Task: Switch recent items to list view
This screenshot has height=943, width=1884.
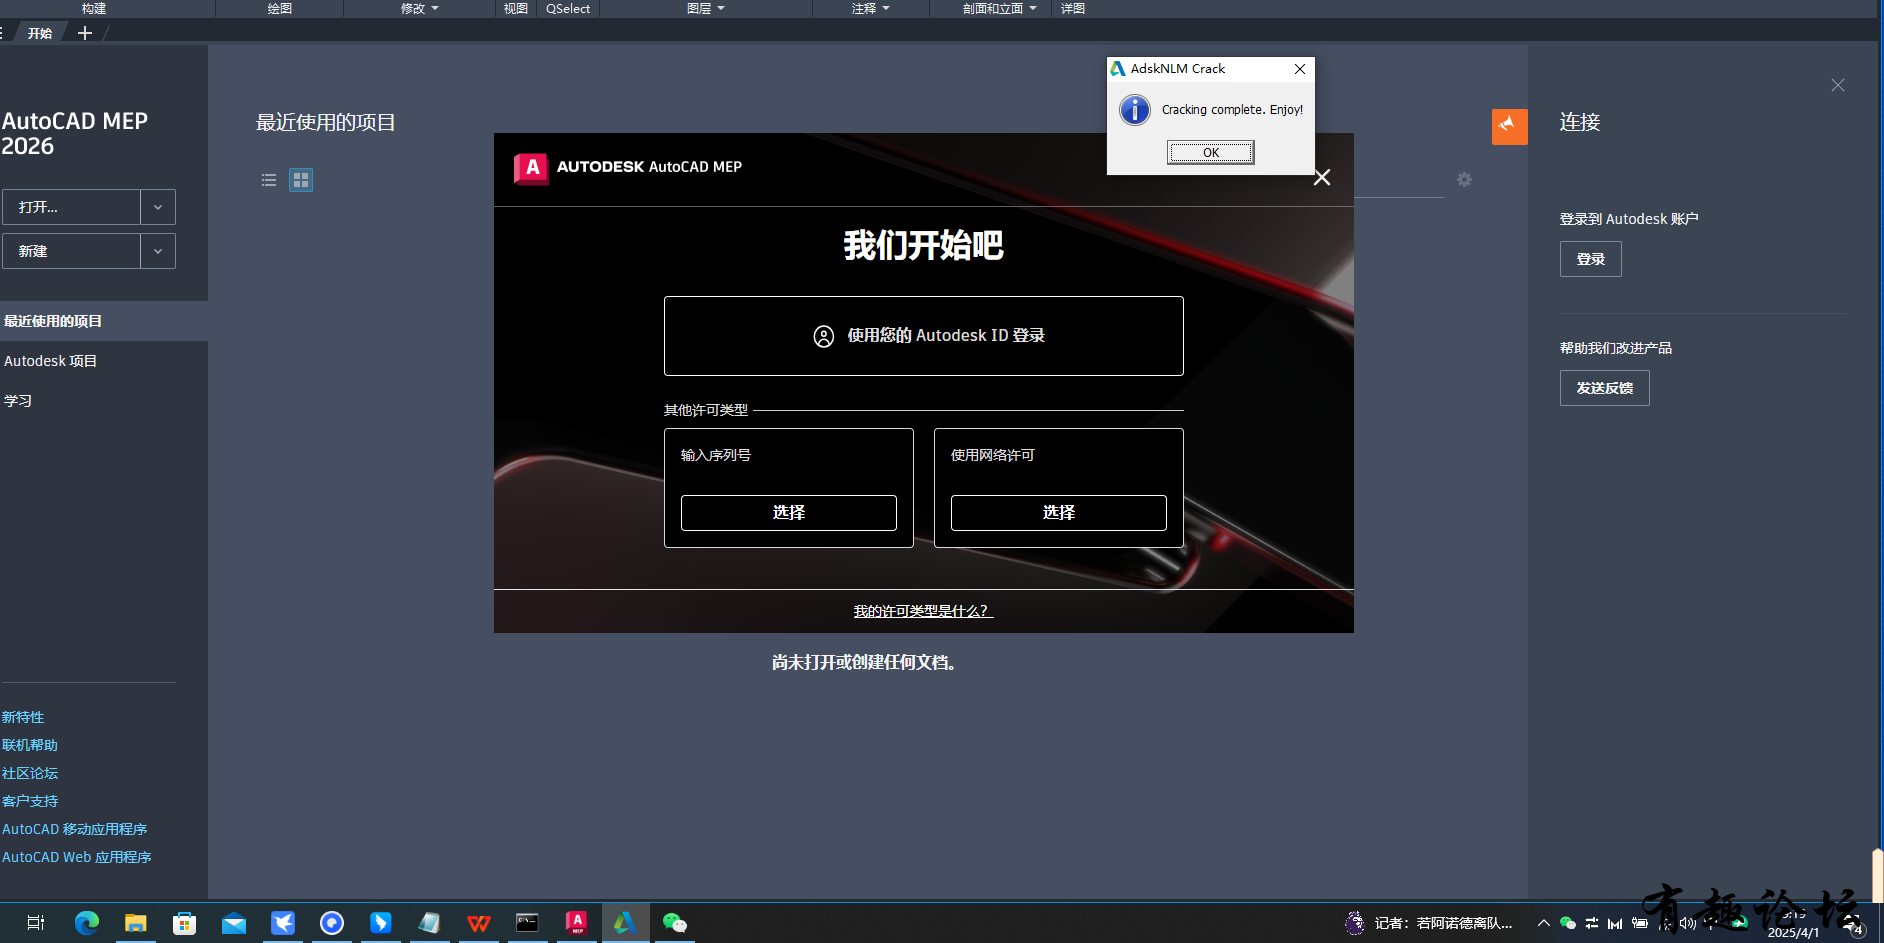Action: coord(269,180)
